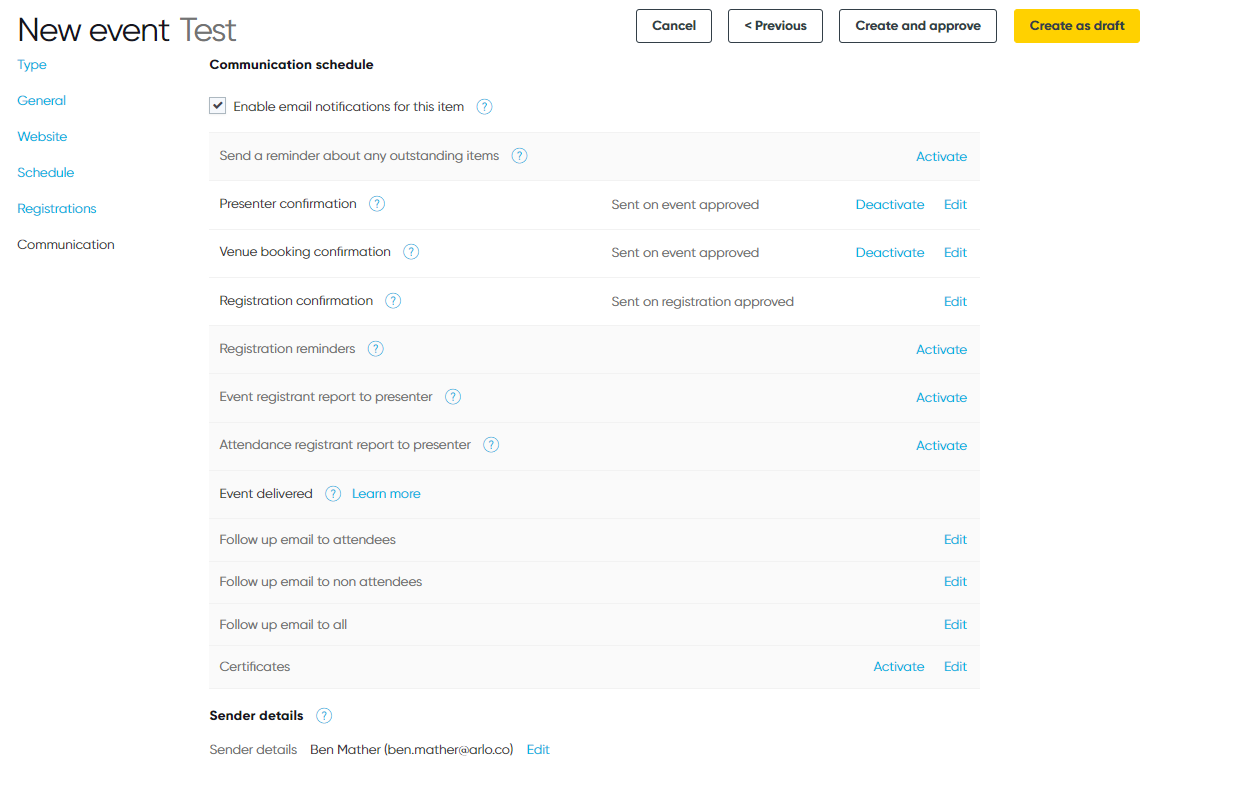
Task: Activate Registration reminders
Action: 942,350
